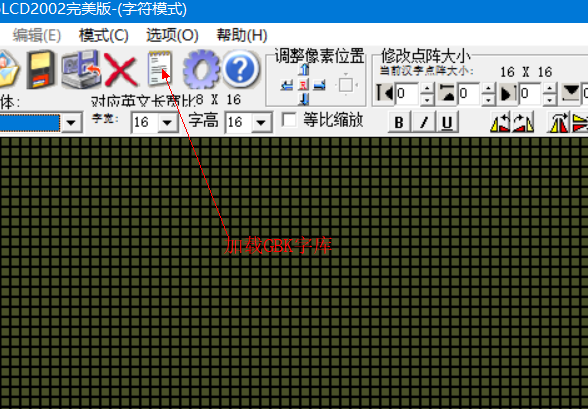The image size is (588, 409).
Task: Toggle bold with the B button
Action: 399,122
